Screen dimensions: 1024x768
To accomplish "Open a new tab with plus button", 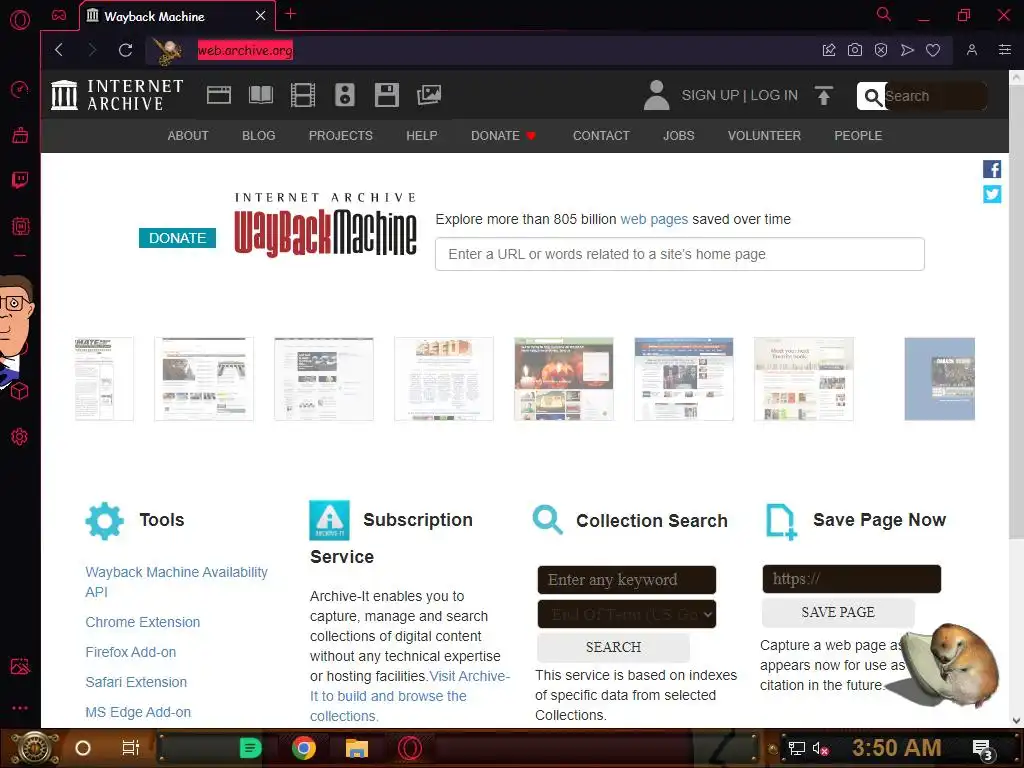I will [x=291, y=14].
